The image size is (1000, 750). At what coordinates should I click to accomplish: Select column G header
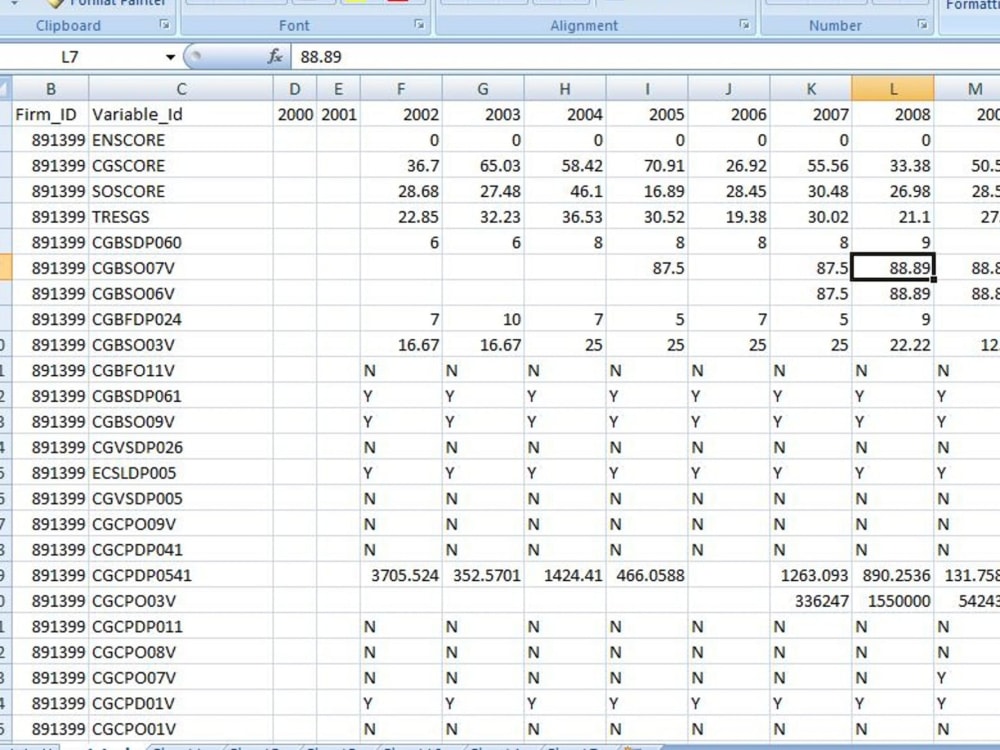pyautogui.click(x=483, y=89)
